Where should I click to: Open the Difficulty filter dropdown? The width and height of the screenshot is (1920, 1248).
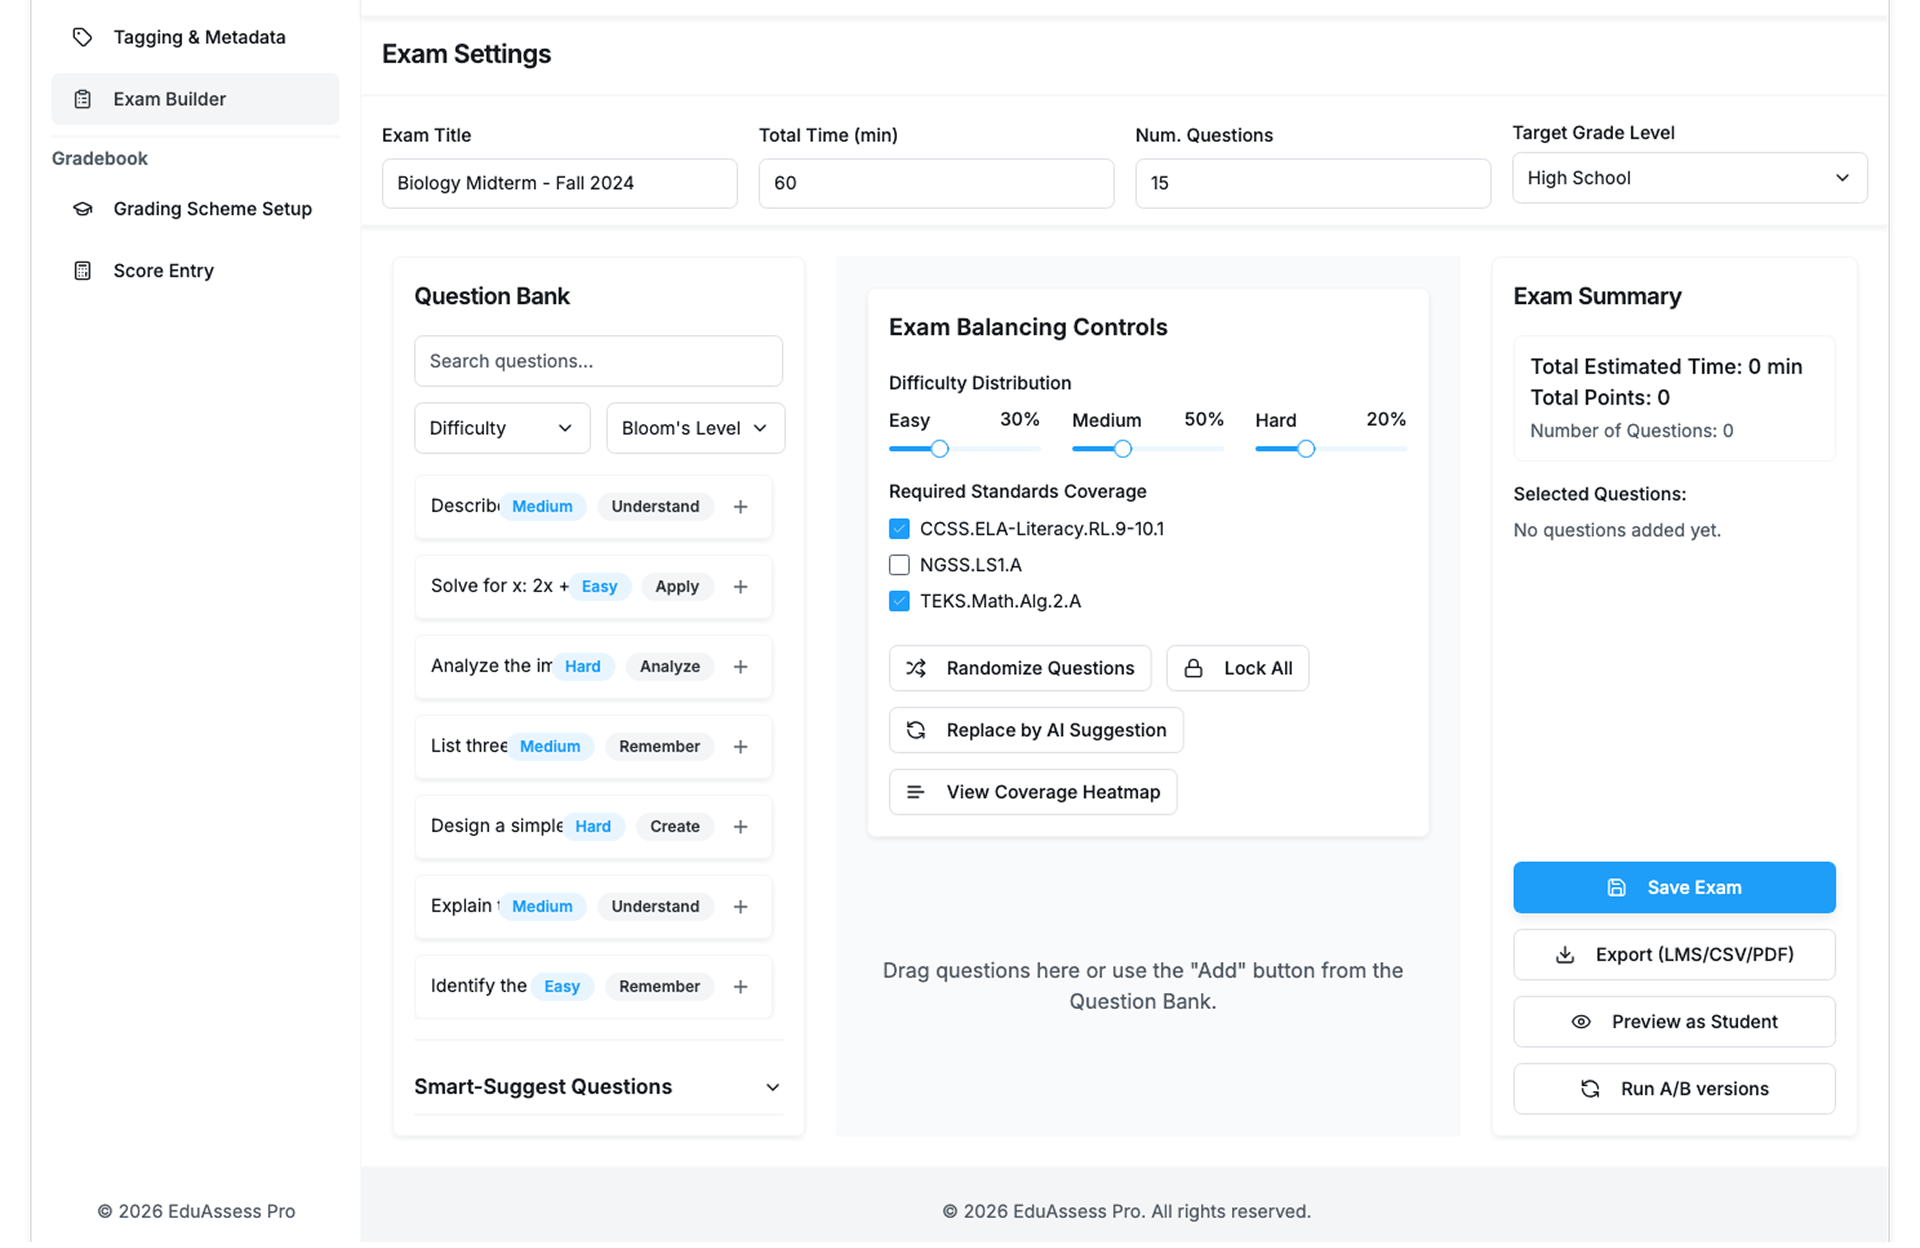(502, 428)
